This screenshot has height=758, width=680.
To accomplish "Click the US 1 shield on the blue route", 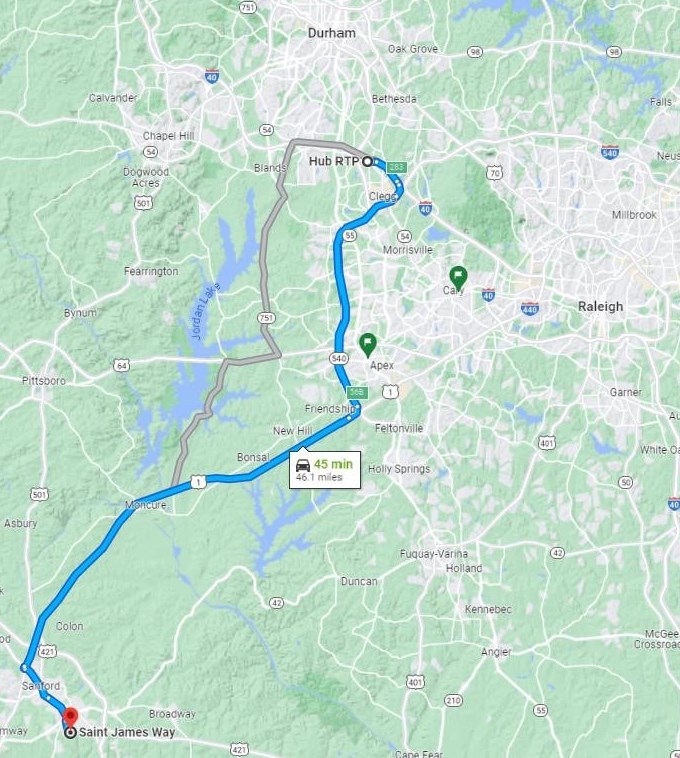I will tap(198, 481).
